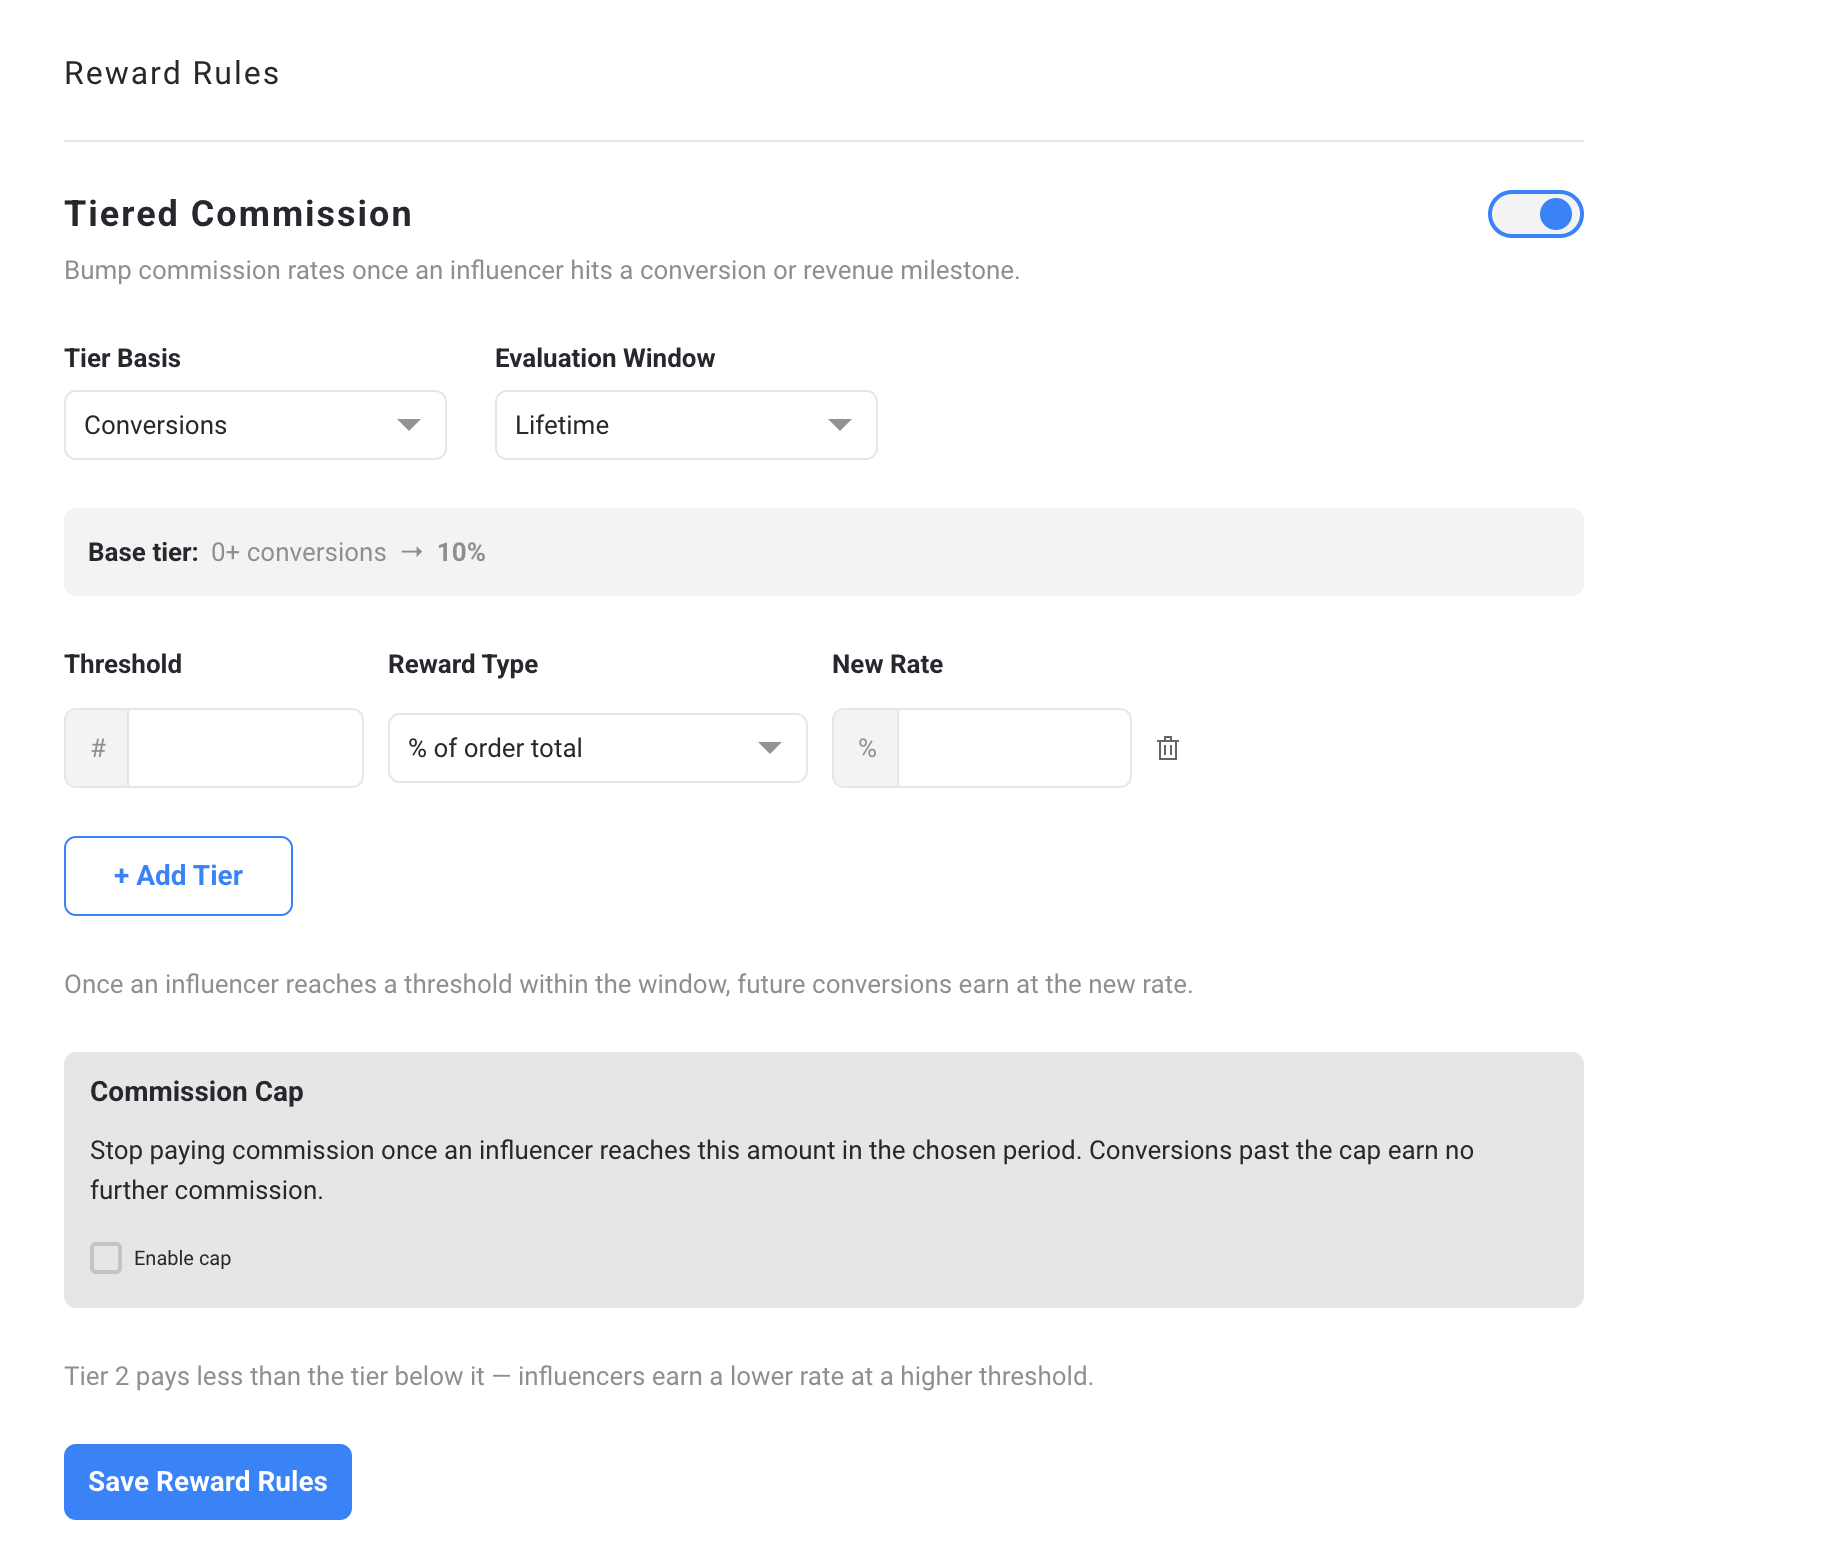Open the Reward Type dropdown
Screen dimensions: 1826x1554
click(598, 748)
